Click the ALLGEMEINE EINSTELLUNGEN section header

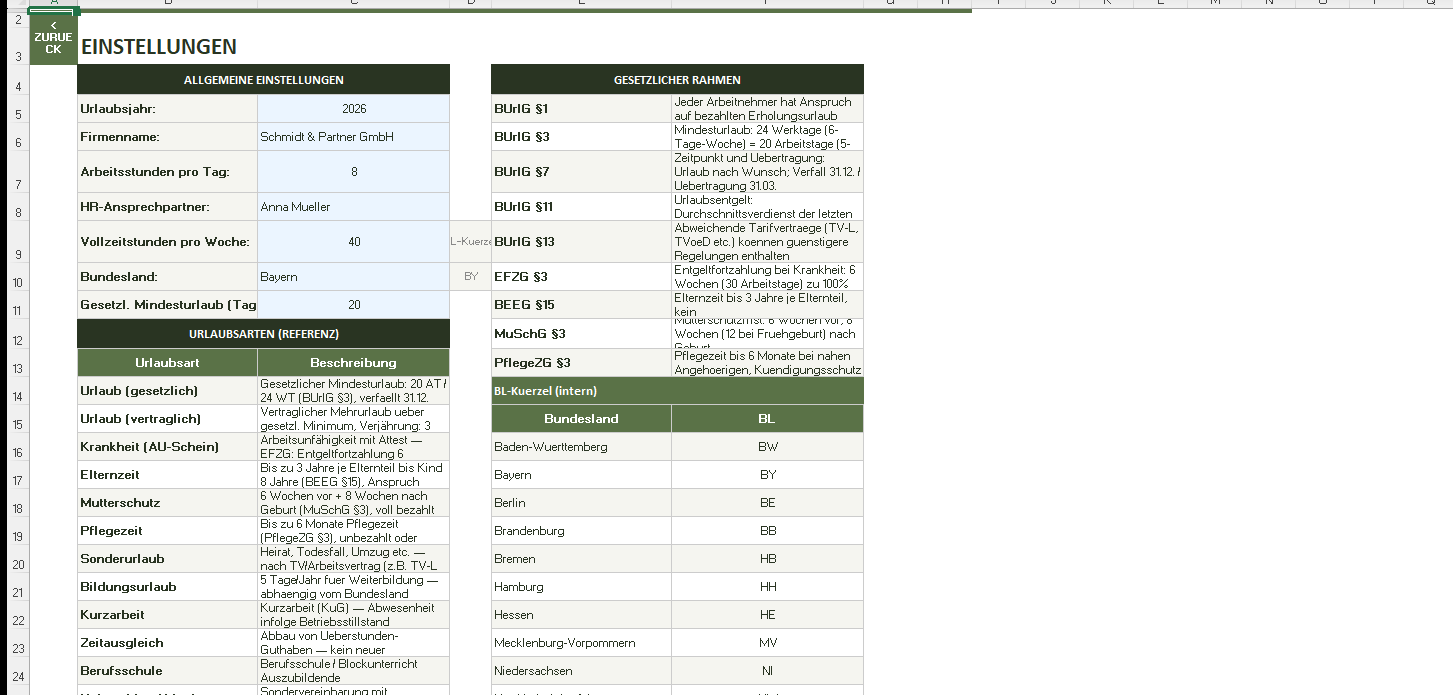tap(263, 80)
